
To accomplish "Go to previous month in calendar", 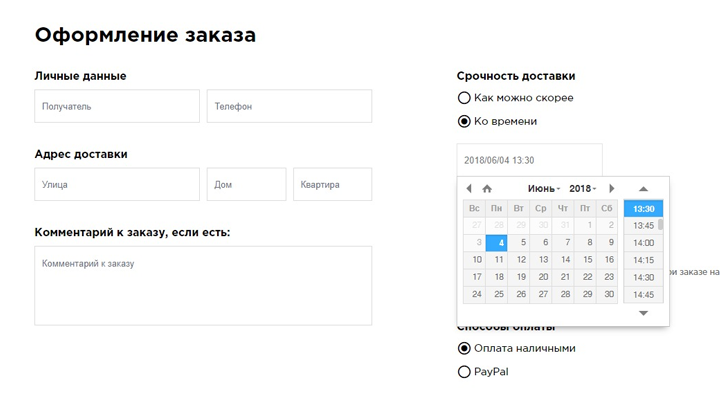I will click(x=469, y=188).
